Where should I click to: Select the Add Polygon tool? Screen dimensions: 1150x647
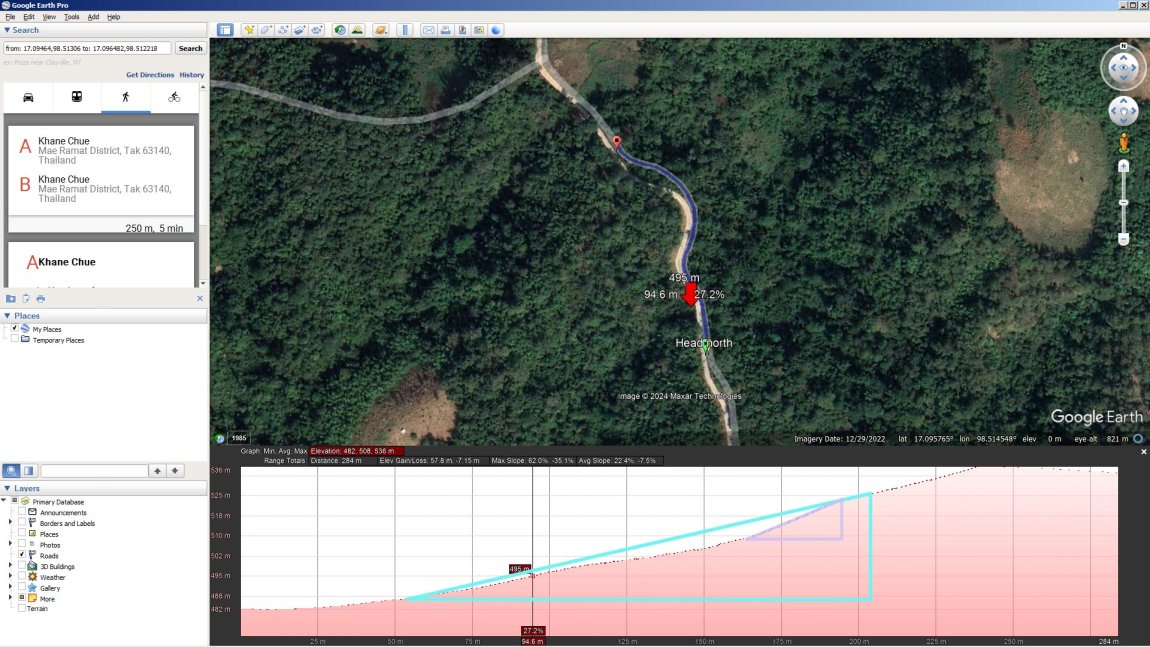click(x=266, y=30)
